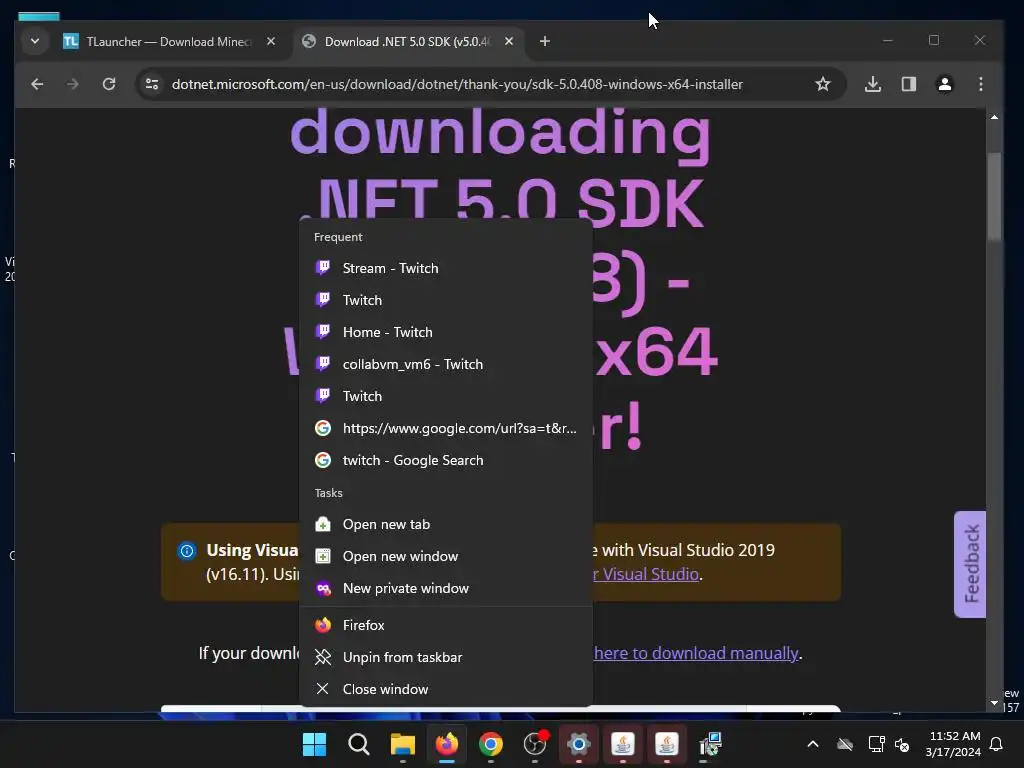Click the scrollbar up arrow
This screenshot has width=1024, height=768.
(x=994, y=118)
